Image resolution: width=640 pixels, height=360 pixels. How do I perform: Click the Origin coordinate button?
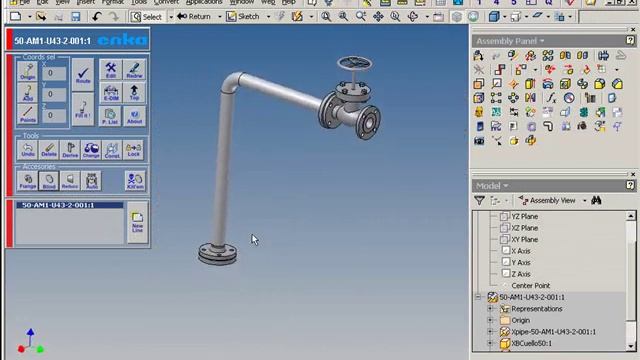tap(27, 71)
